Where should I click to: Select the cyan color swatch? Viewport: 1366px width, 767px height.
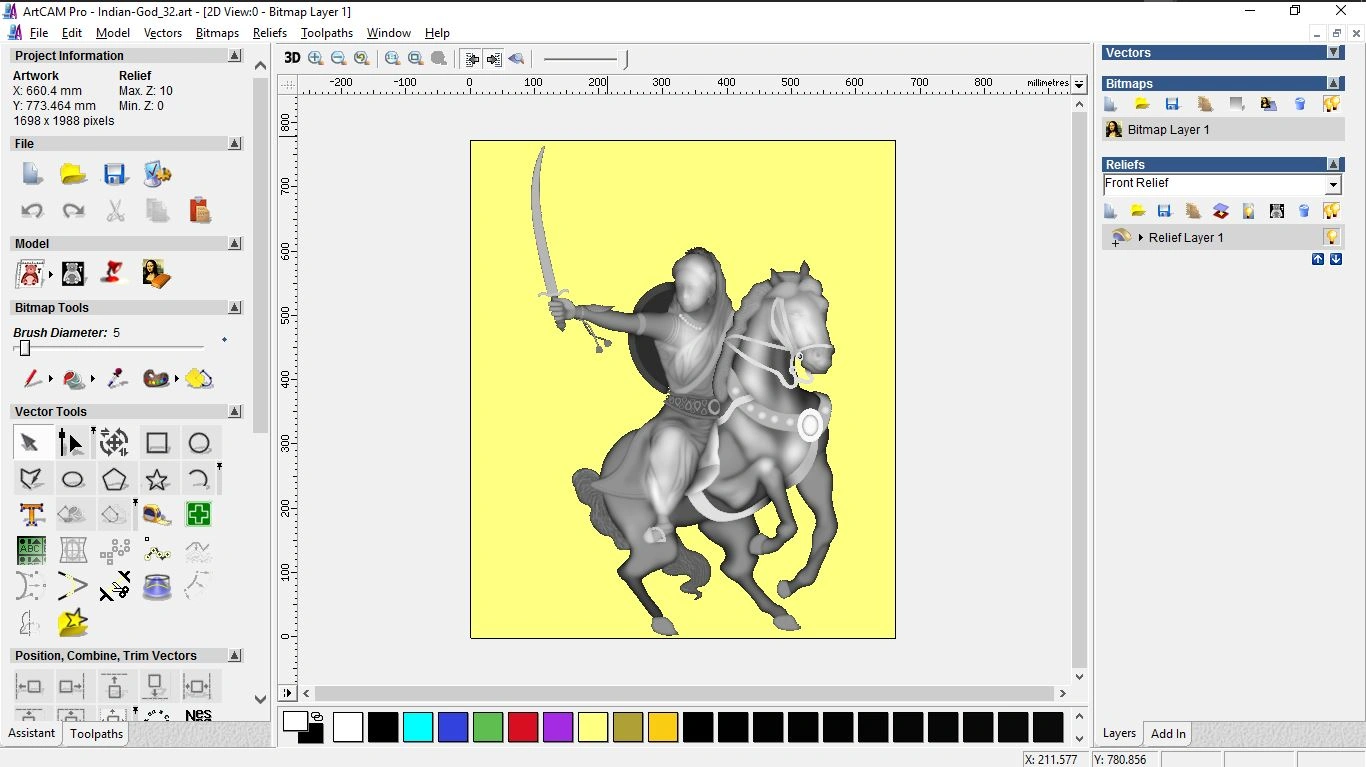click(x=417, y=727)
